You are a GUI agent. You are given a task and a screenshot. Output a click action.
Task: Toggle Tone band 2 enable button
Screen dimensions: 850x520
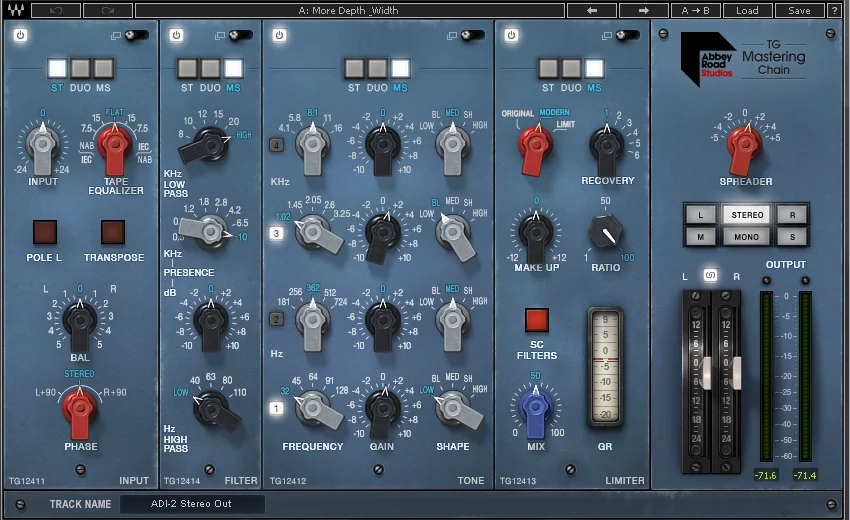[x=276, y=319]
